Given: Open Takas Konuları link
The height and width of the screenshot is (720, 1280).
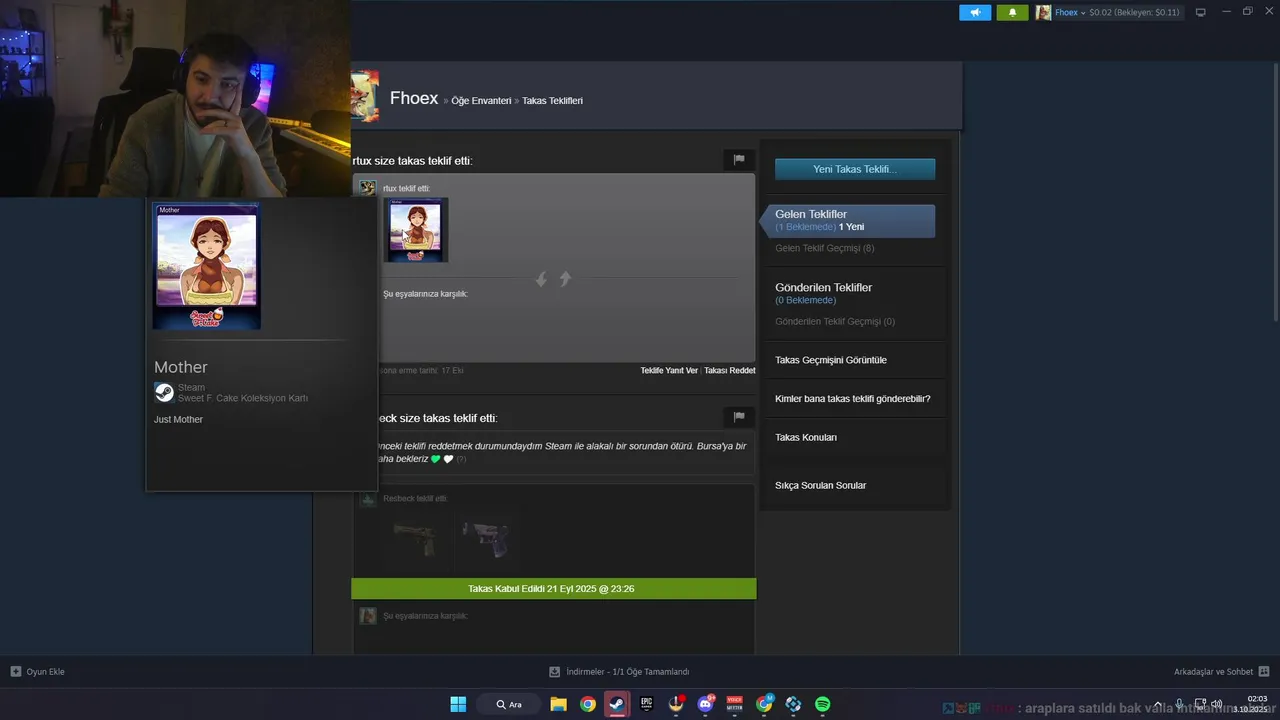Looking at the screenshot, I should [806, 437].
